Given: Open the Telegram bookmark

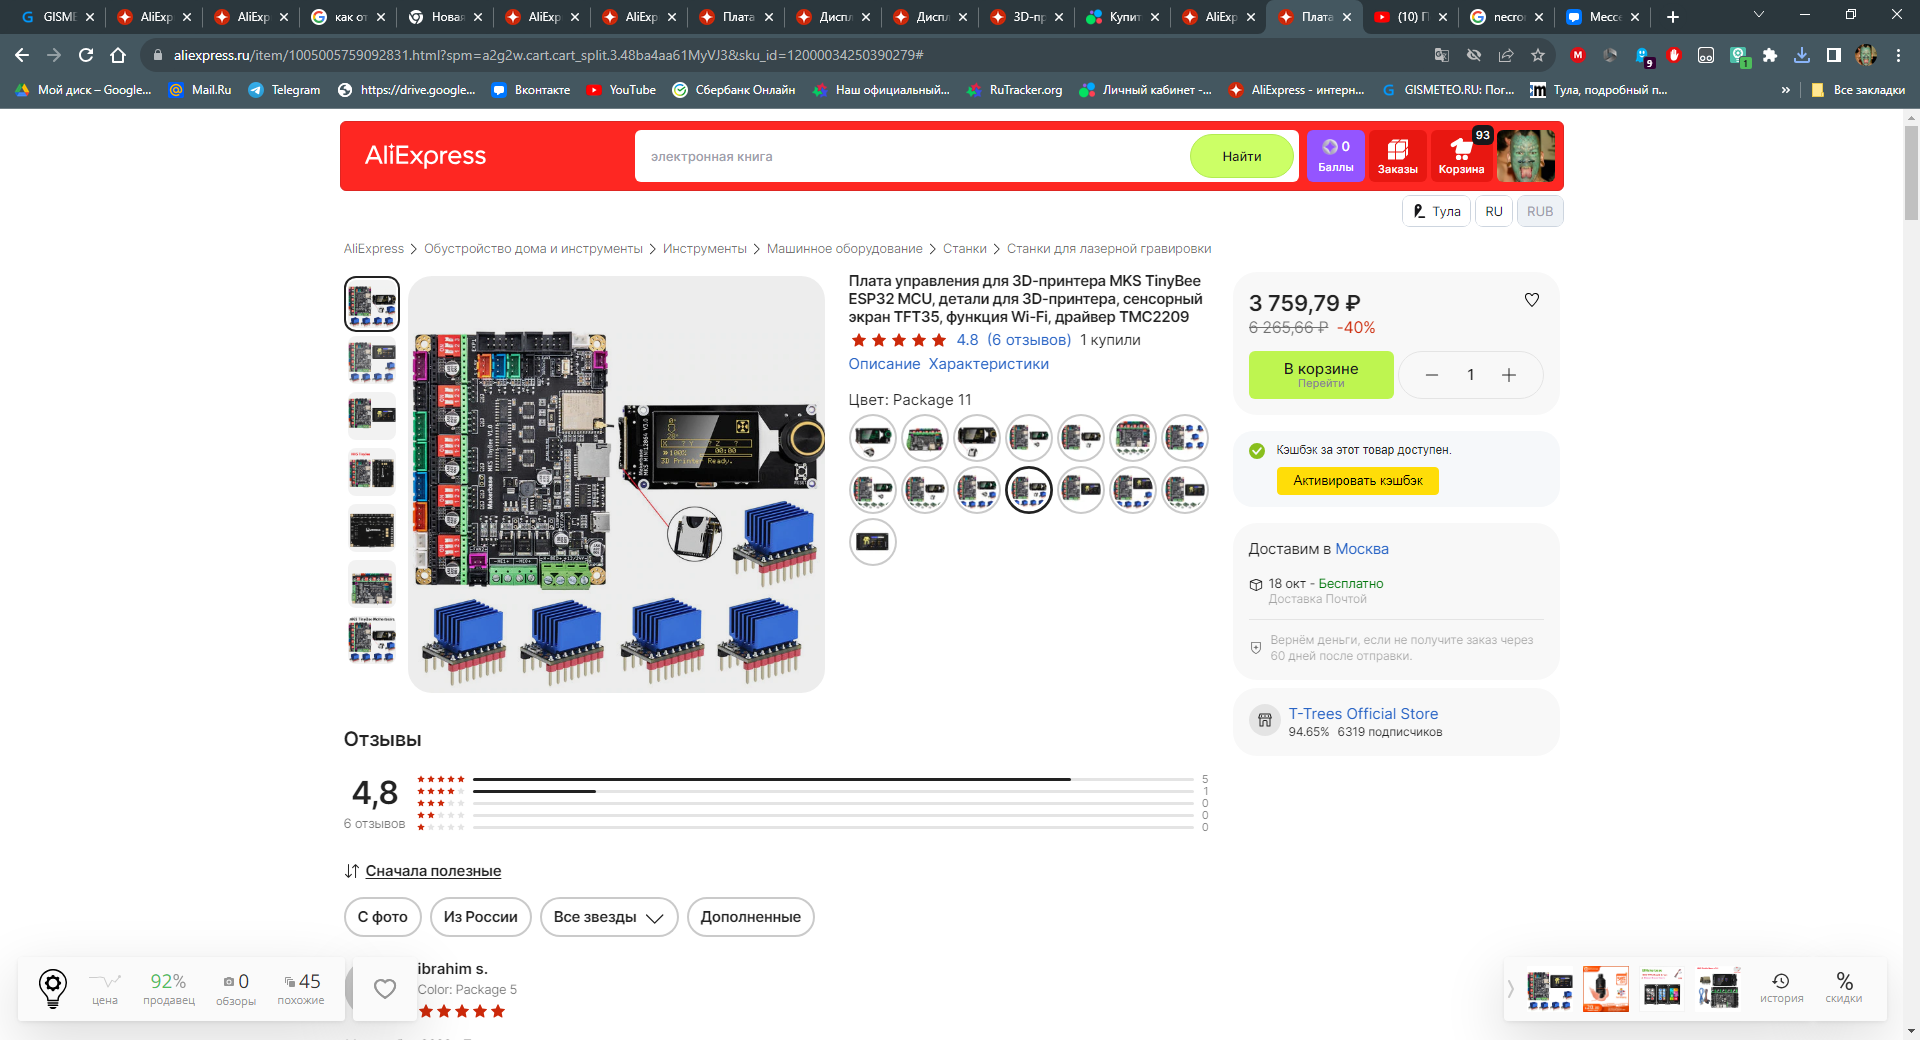Looking at the screenshot, I should (284, 90).
